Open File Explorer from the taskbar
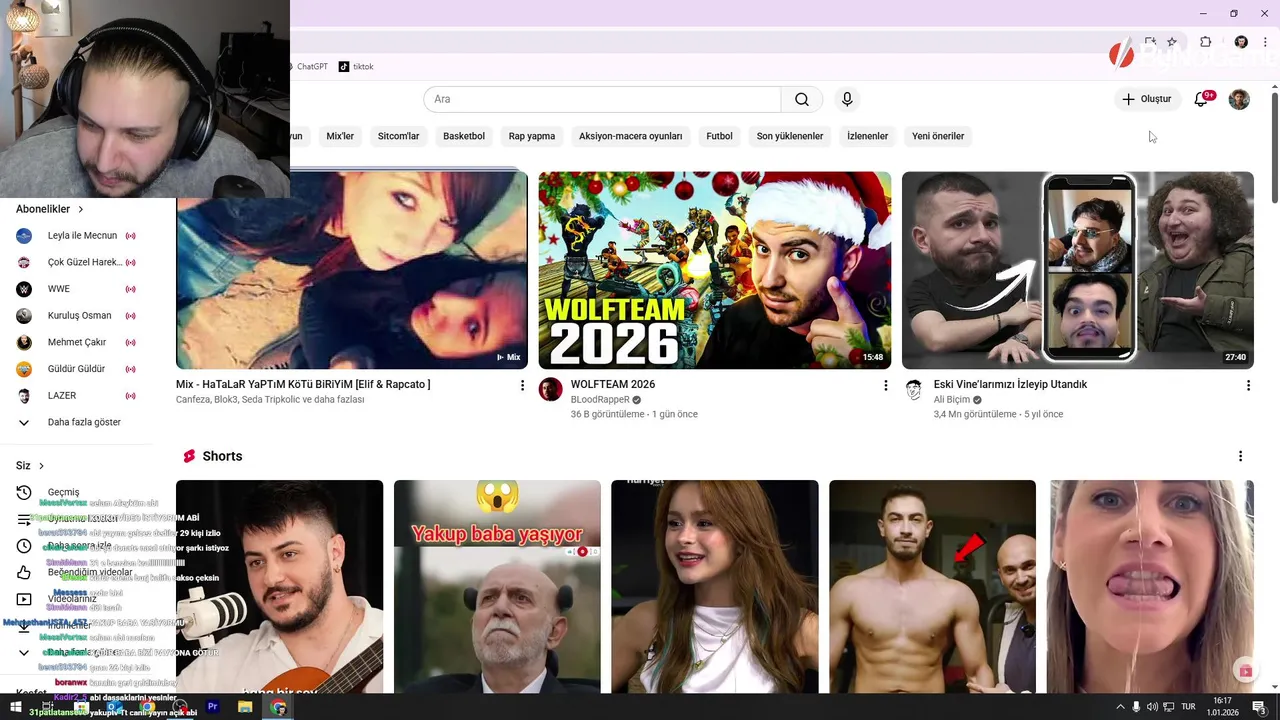 pos(245,707)
